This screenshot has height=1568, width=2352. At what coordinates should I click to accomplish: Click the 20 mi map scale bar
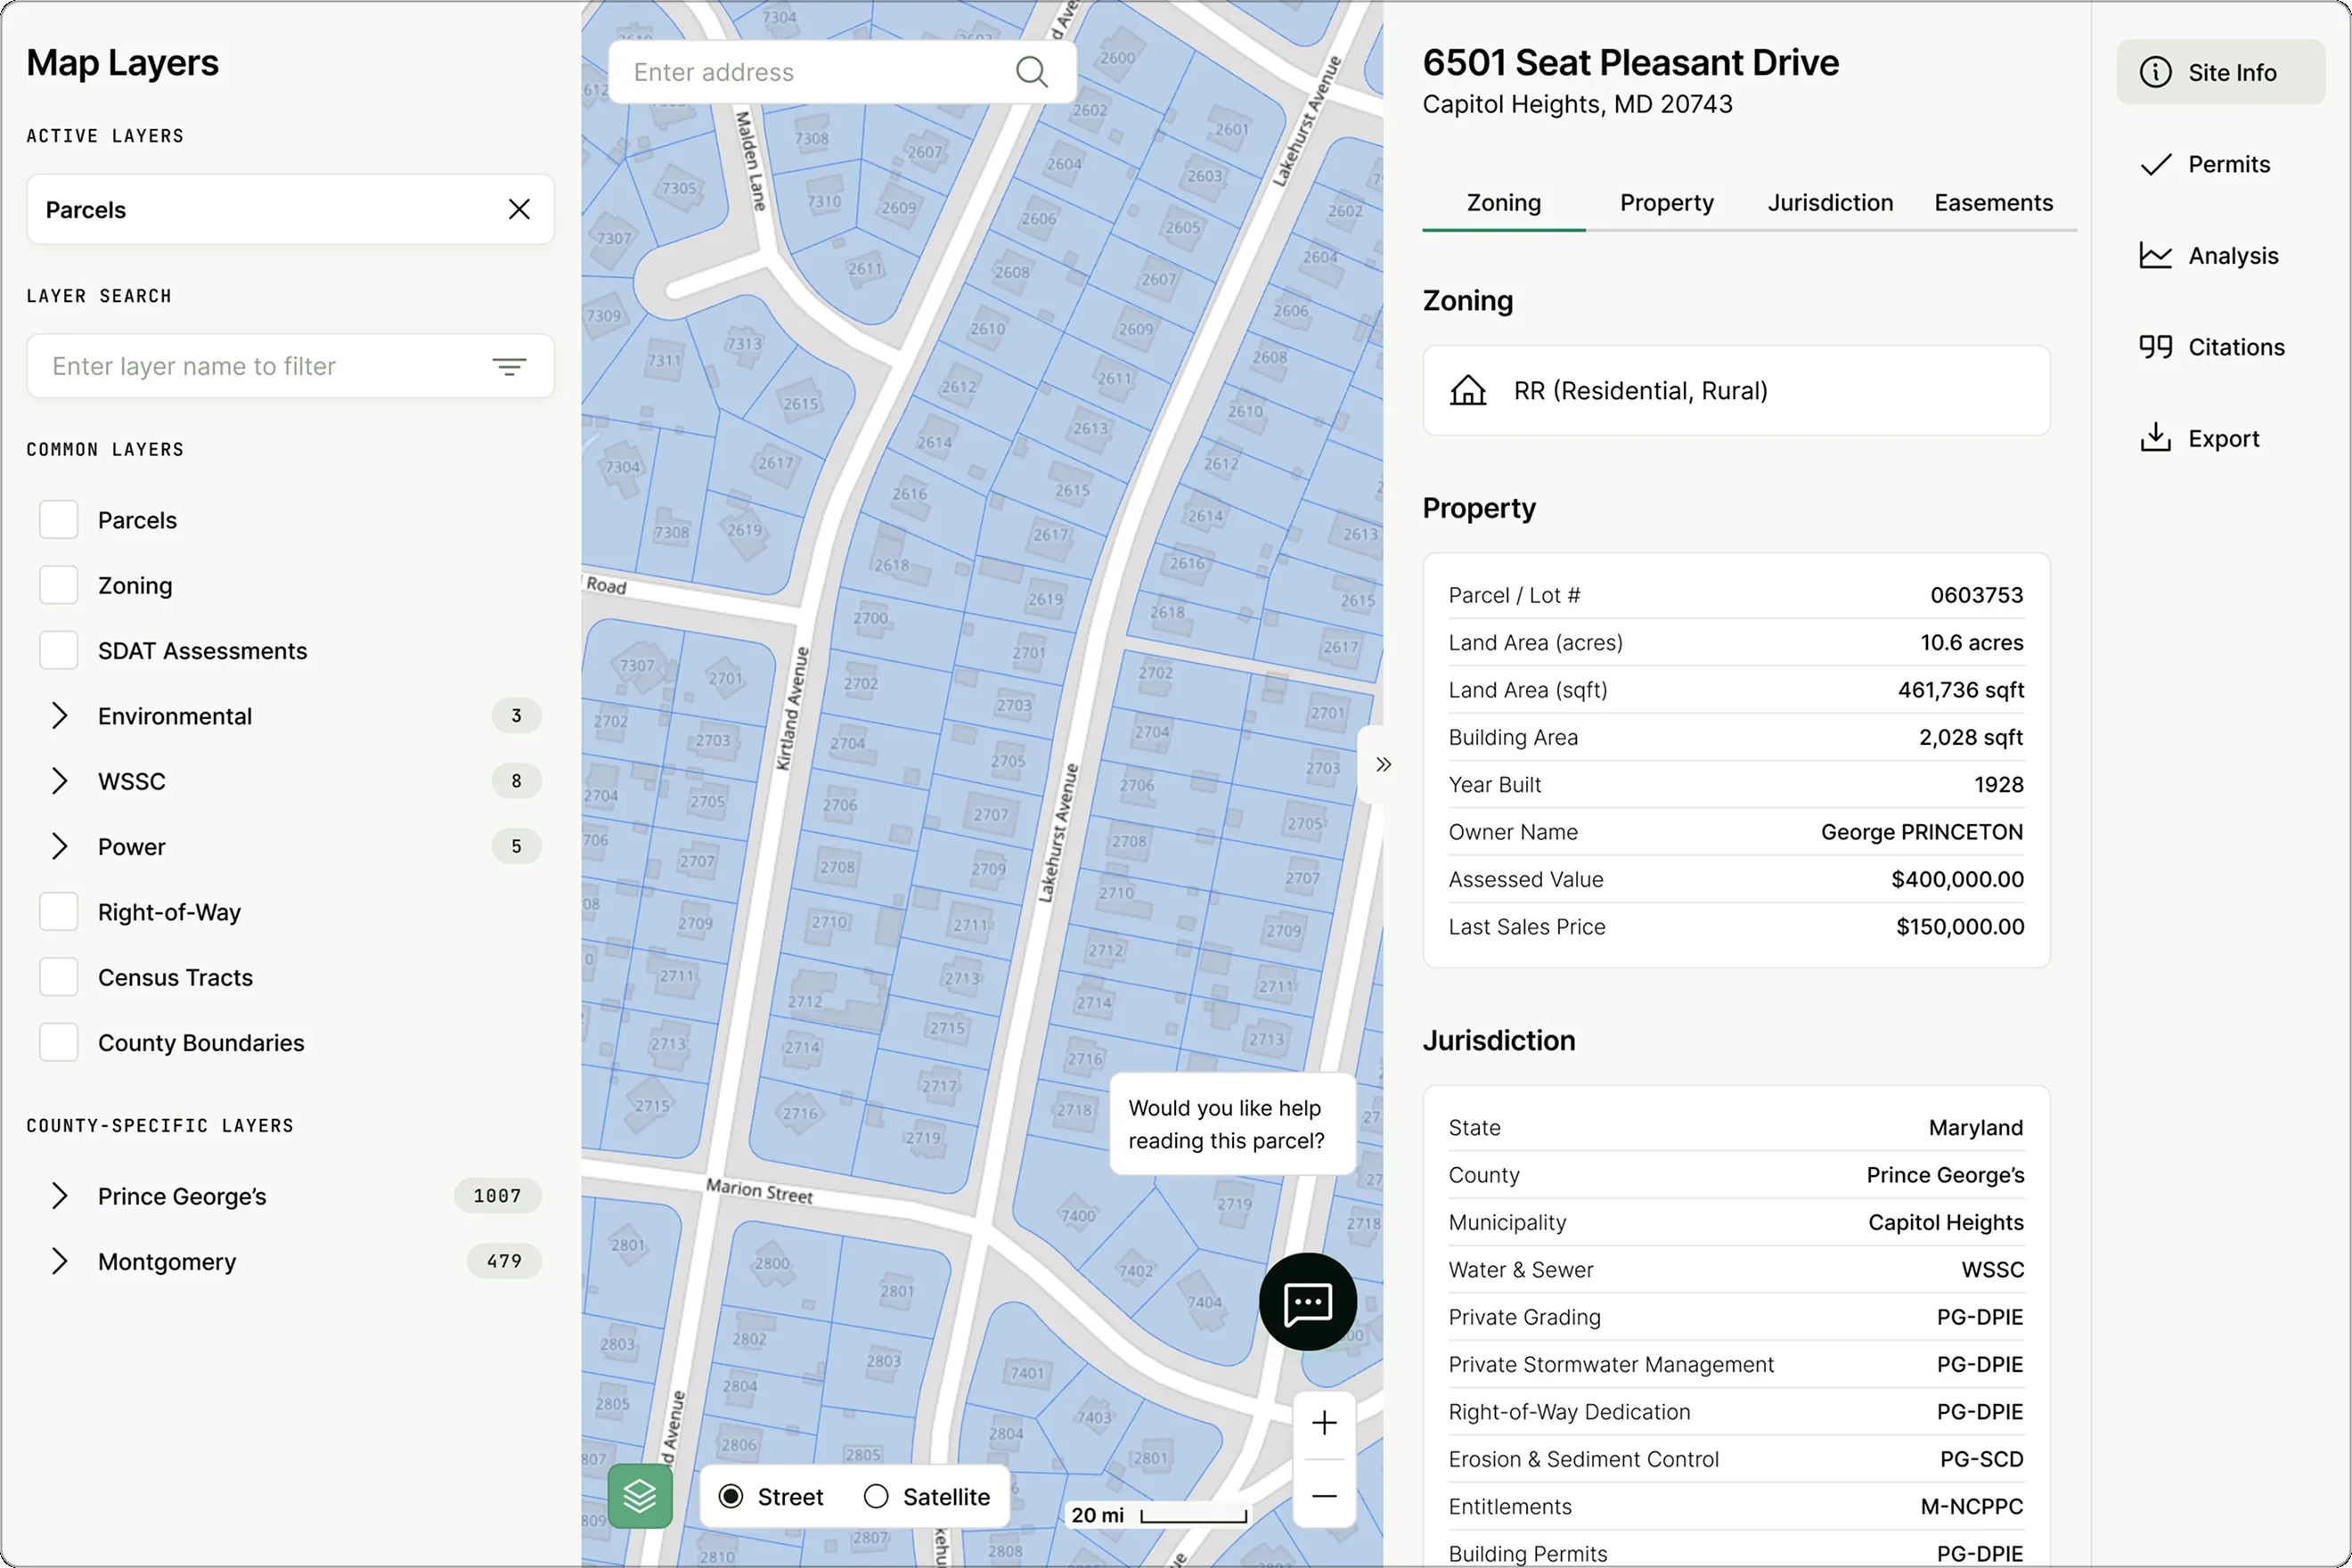pyautogui.click(x=1159, y=1515)
